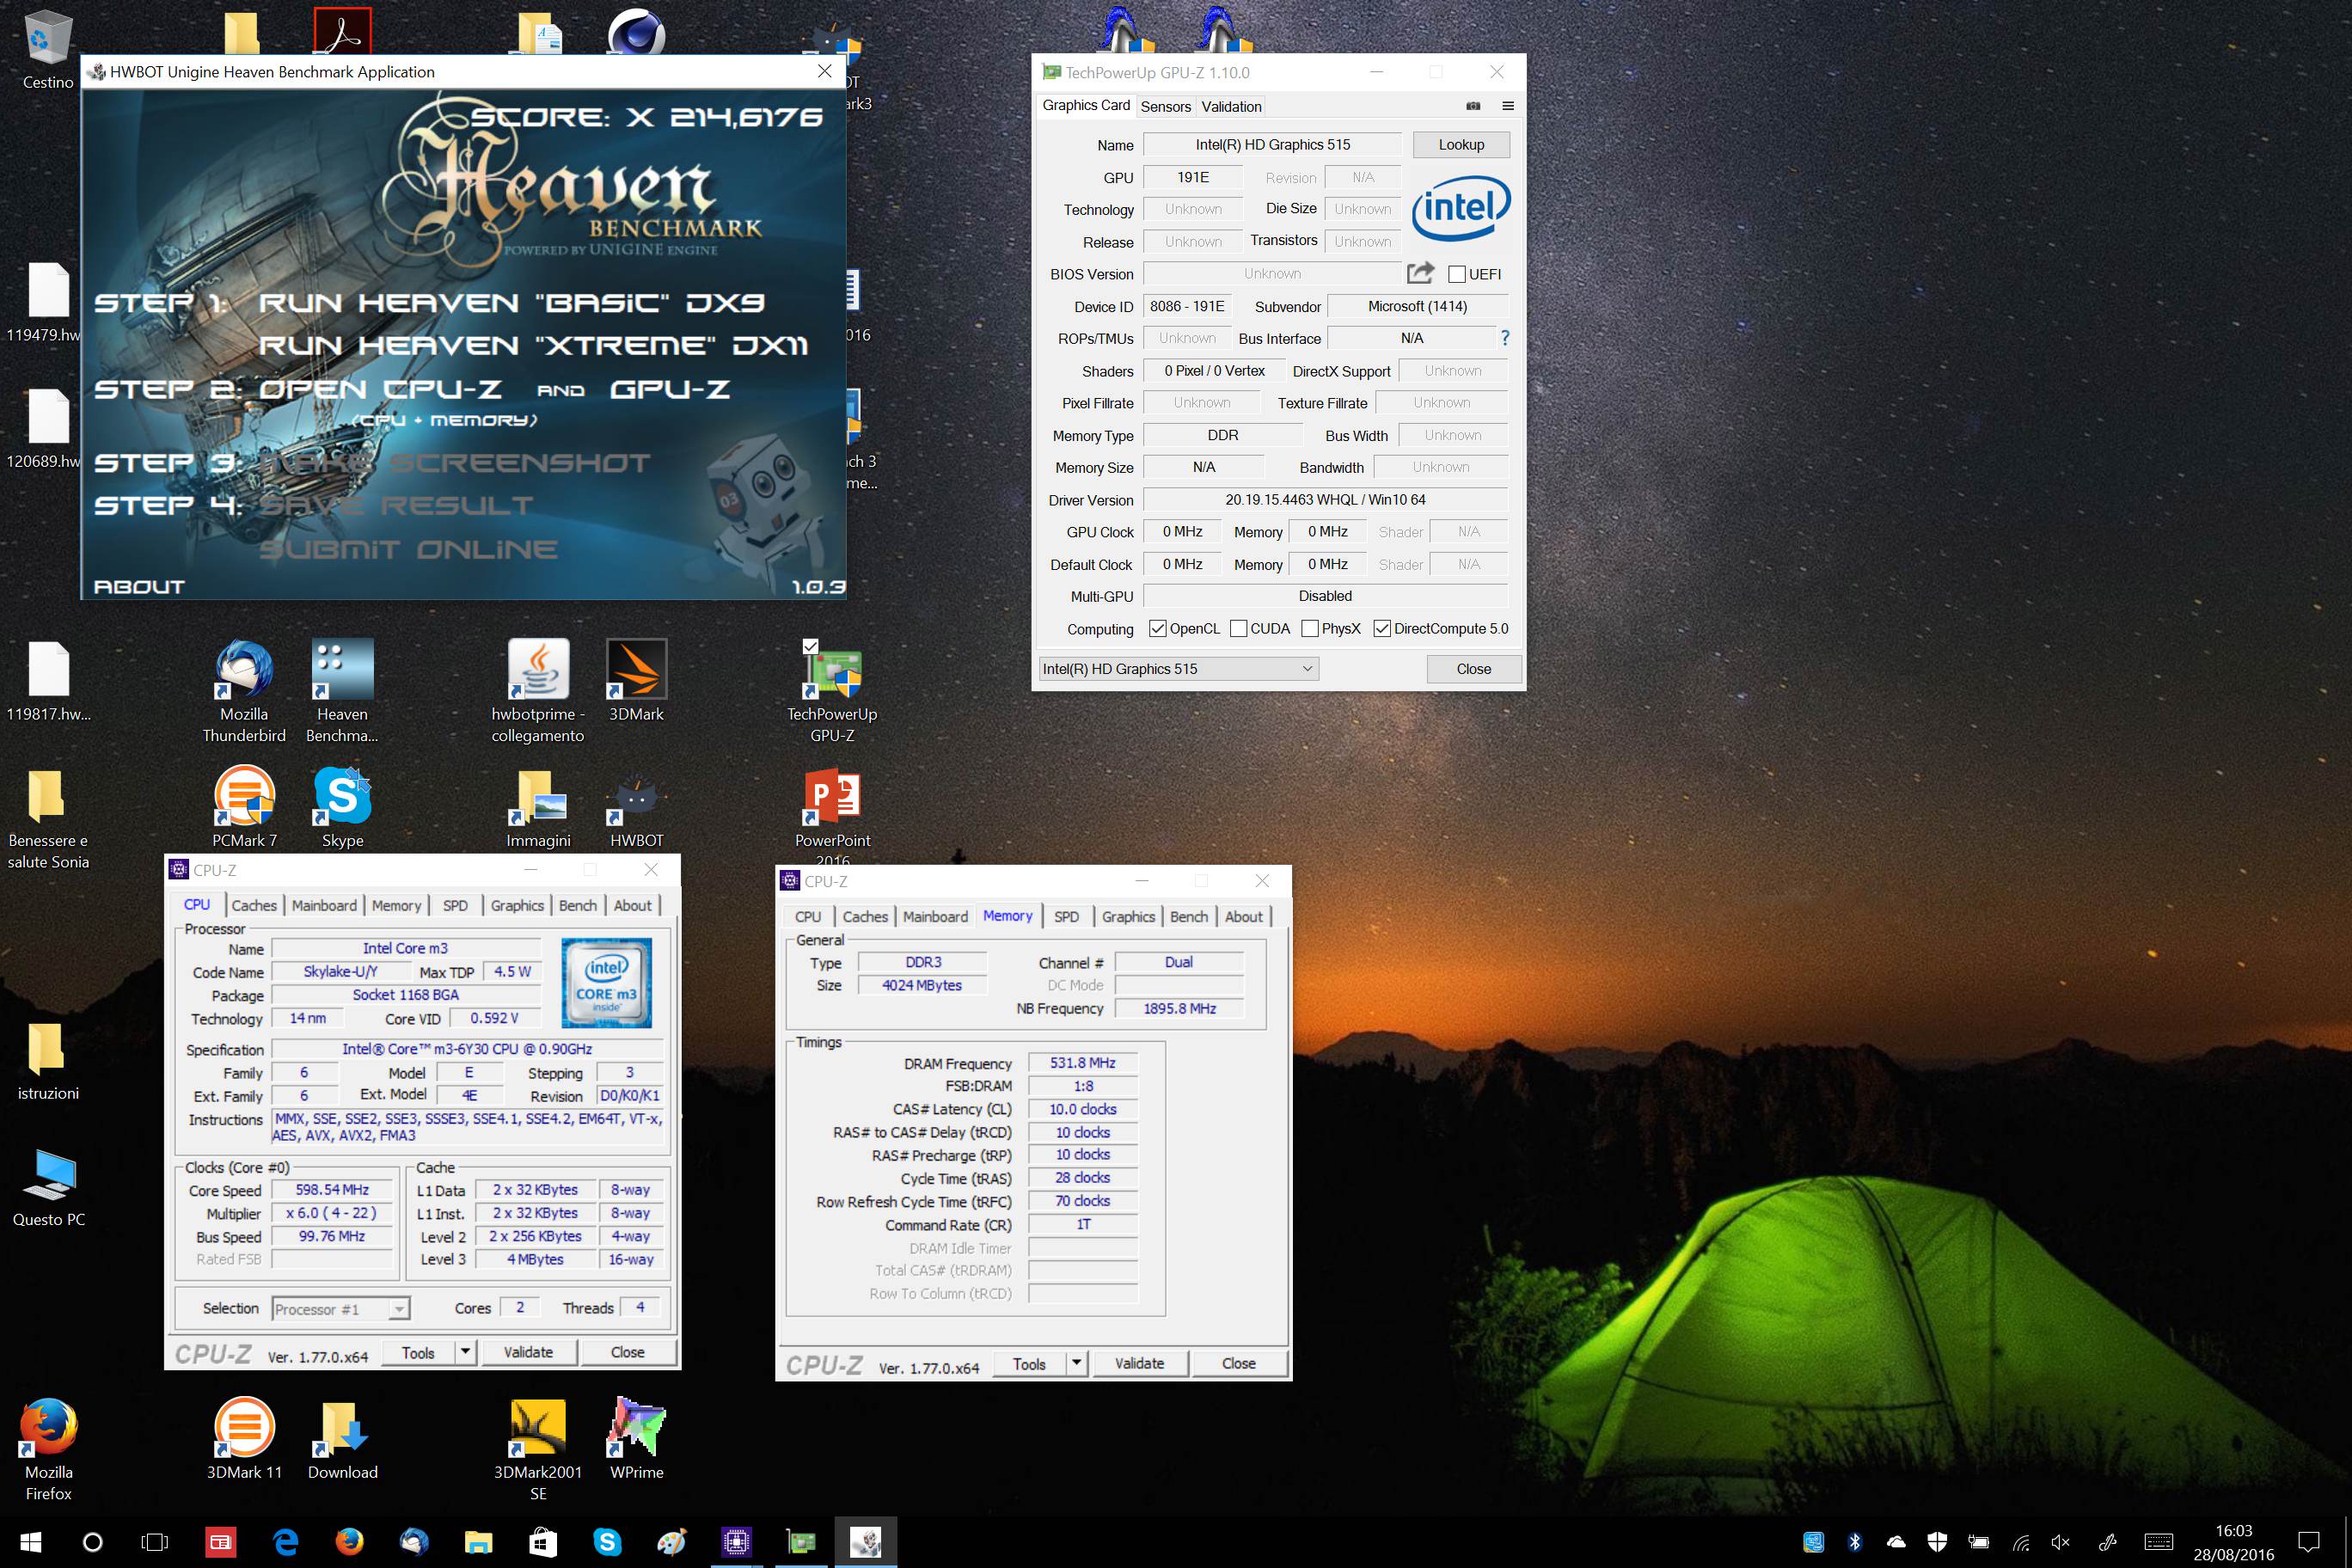Click RUN HEAVEN "BASIC" DX9
2352x1568 pixels.
(x=511, y=302)
